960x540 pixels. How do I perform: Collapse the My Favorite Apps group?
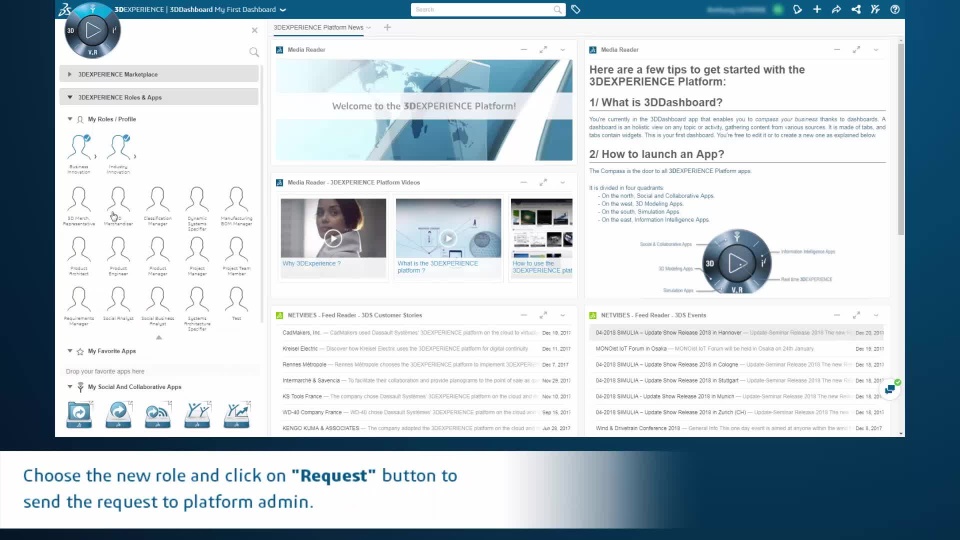click(x=70, y=351)
